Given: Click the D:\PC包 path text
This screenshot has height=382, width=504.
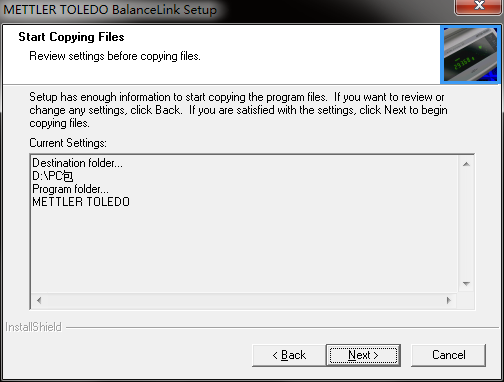Looking at the screenshot, I should click(52, 176).
